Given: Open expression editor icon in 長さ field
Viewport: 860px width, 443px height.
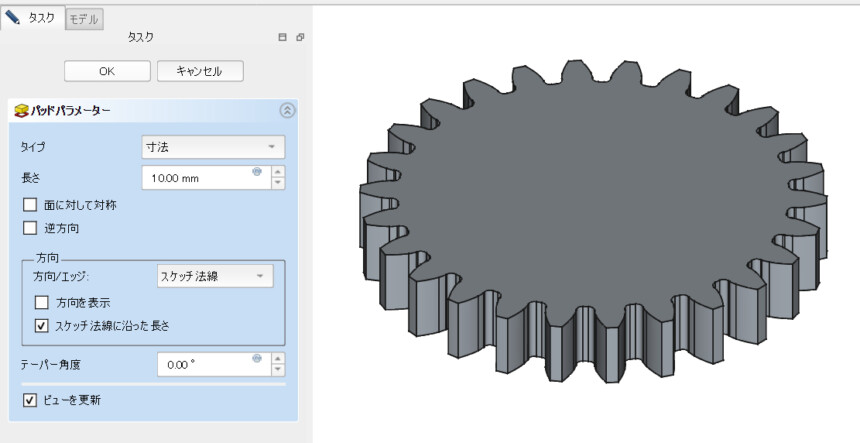Looking at the screenshot, I should click(x=257, y=172).
